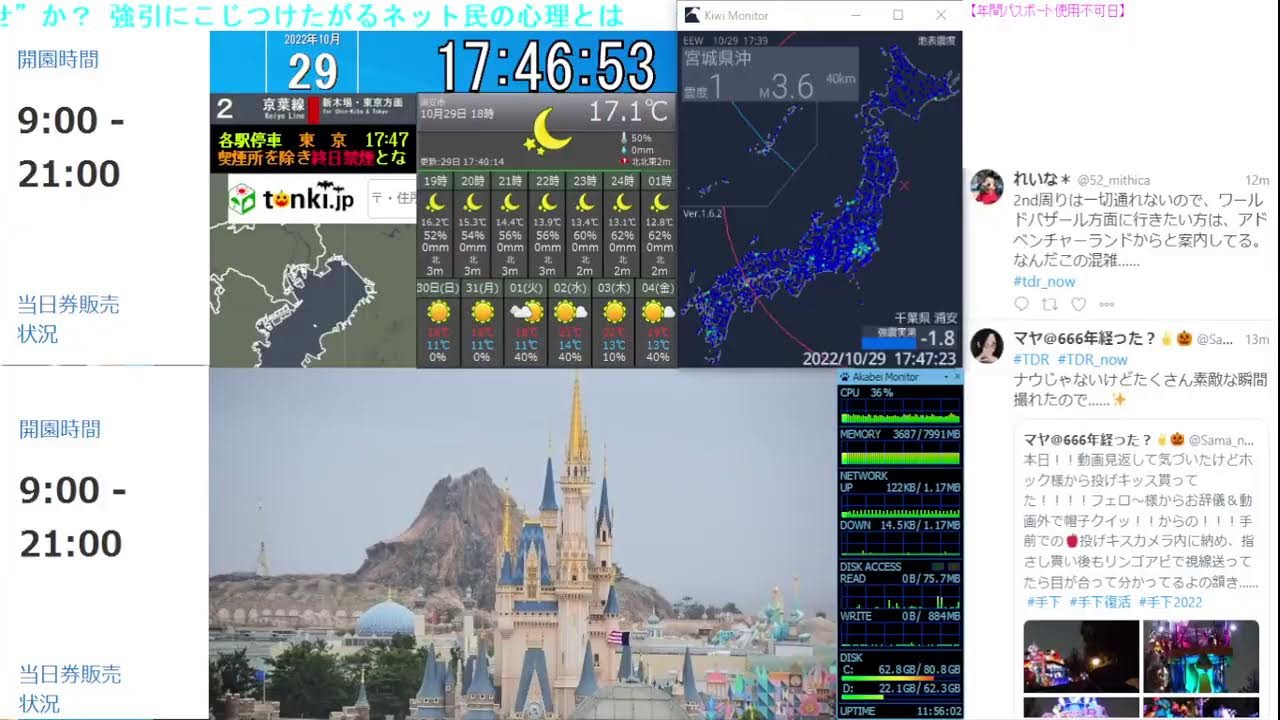This screenshot has width=1280, height=720.
Task: Click the 17:46:53 clock display
Action: pyautogui.click(x=547, y=66)
